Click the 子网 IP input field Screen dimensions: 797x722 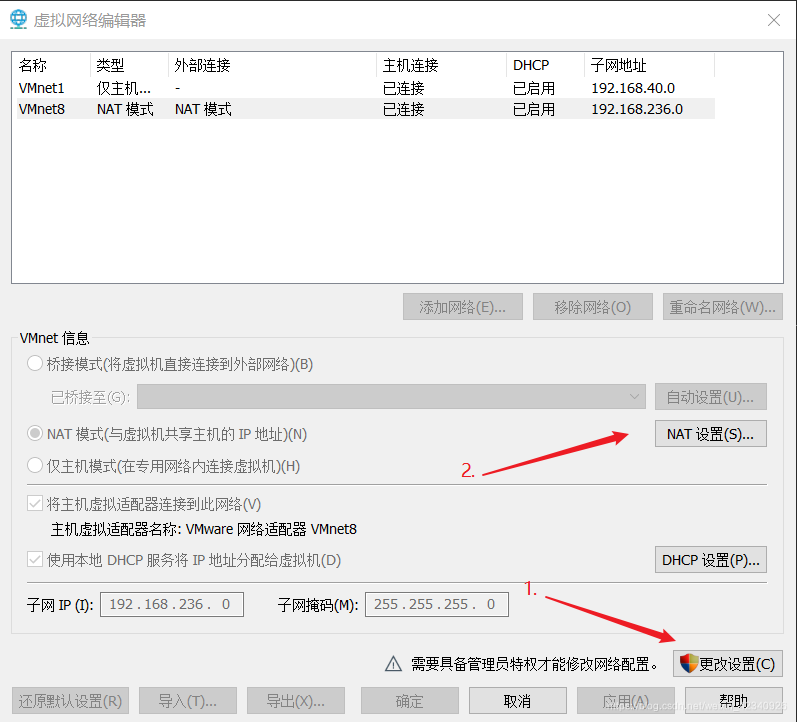[x=172, y=604]
